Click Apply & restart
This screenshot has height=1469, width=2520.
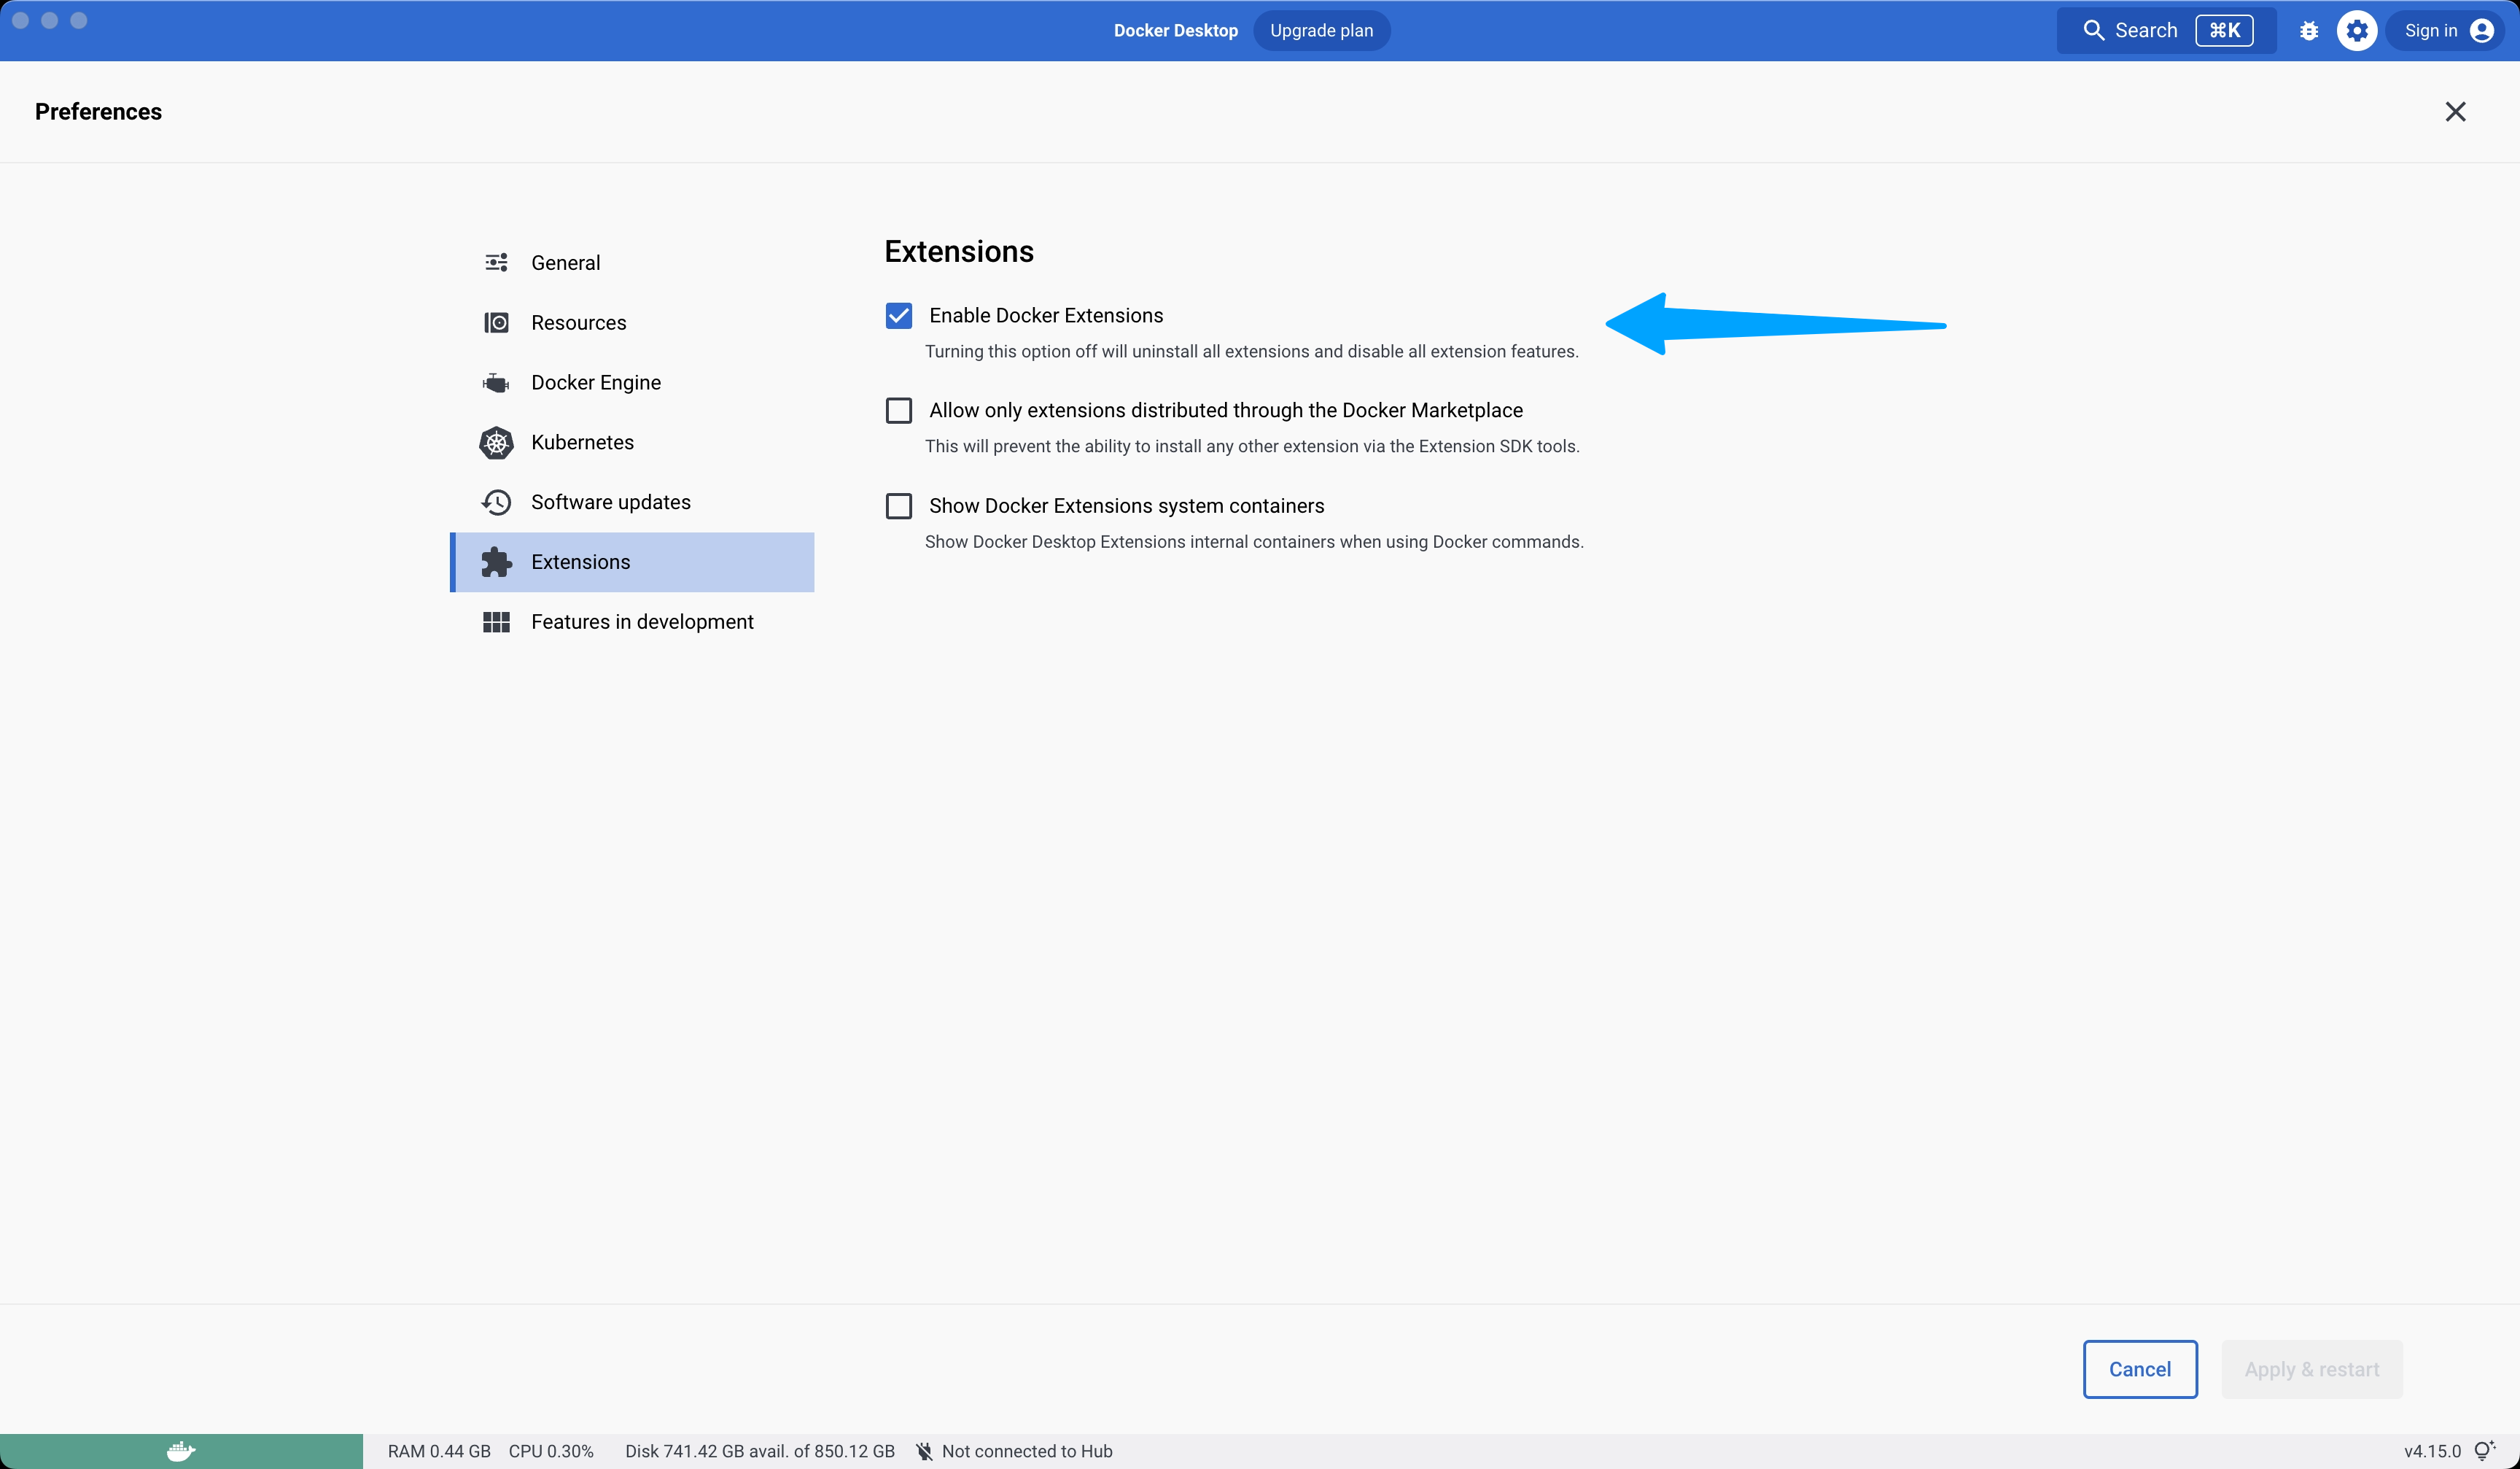(2312, 1368)
